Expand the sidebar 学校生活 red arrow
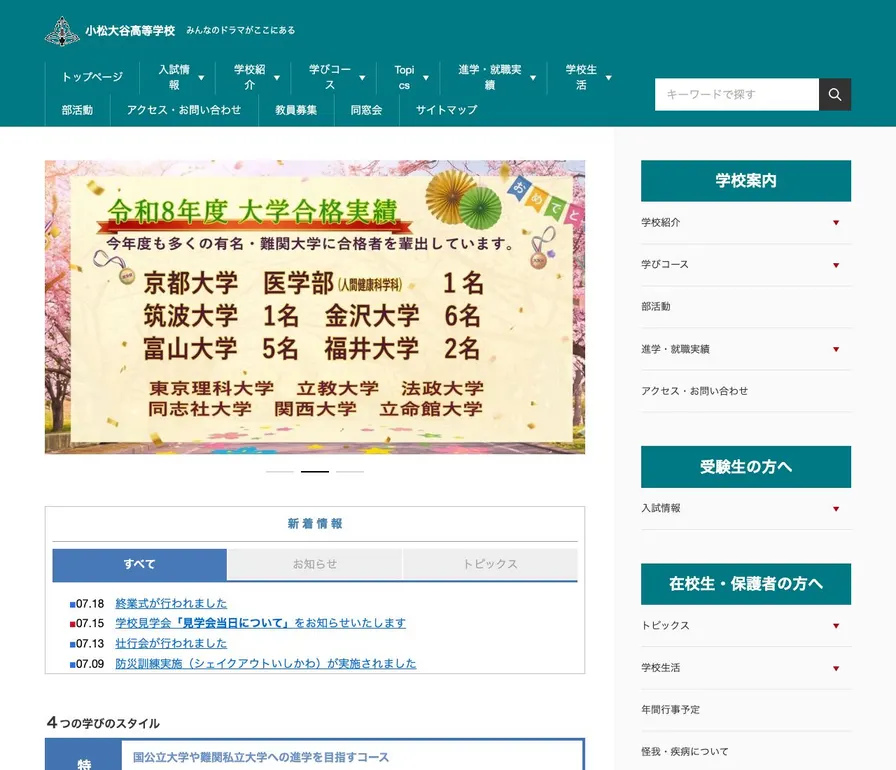This screenshot has height=770, width=896. pyautogui.click(x=836, y=668)
